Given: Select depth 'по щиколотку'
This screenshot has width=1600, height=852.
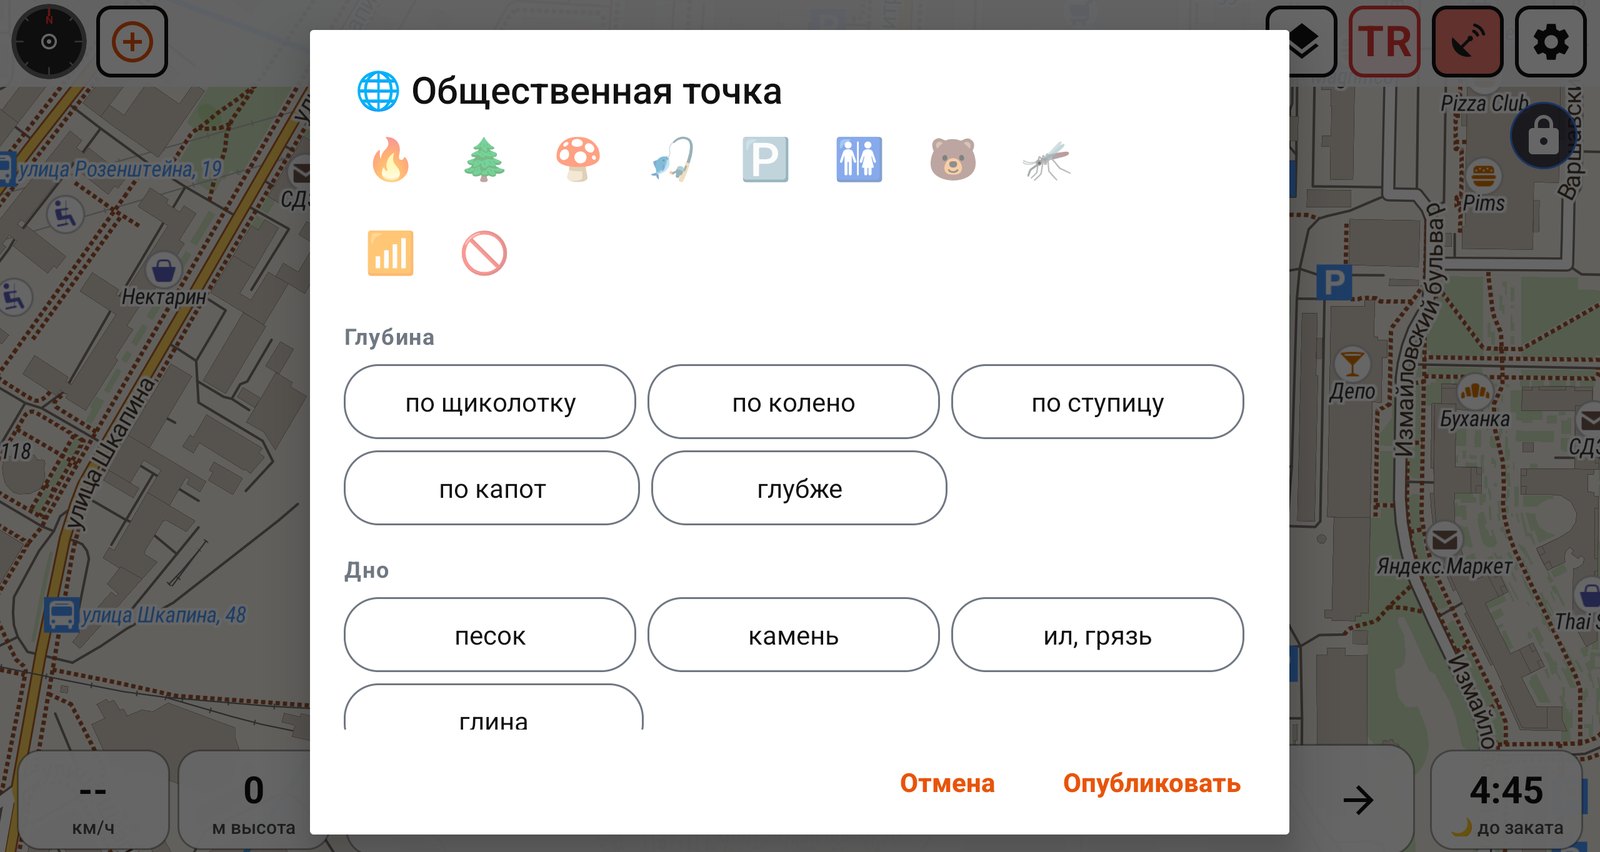Looking at the screenshot, I should [x=490, y=402].
